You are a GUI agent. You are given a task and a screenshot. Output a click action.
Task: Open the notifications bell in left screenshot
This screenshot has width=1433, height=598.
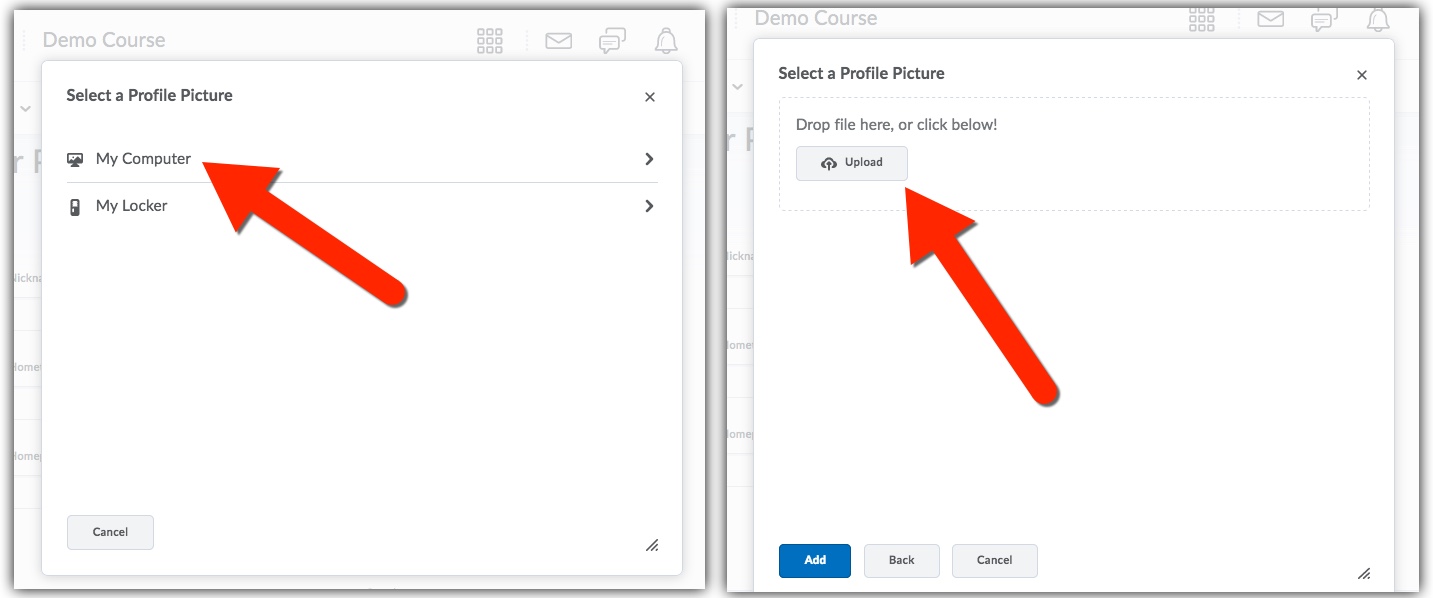tap(666, 41)
